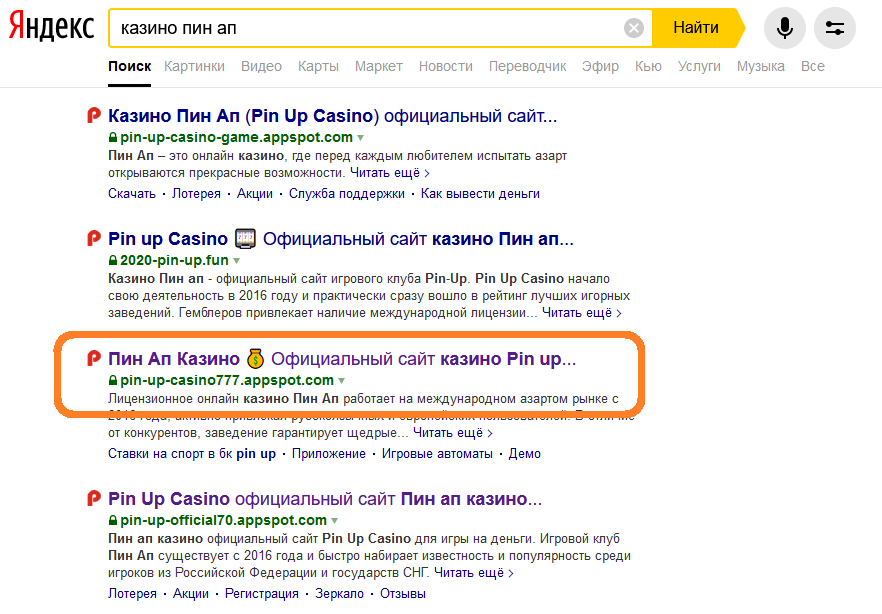Open Лотерея sitelink under official70 result

[x=132, y=594]
